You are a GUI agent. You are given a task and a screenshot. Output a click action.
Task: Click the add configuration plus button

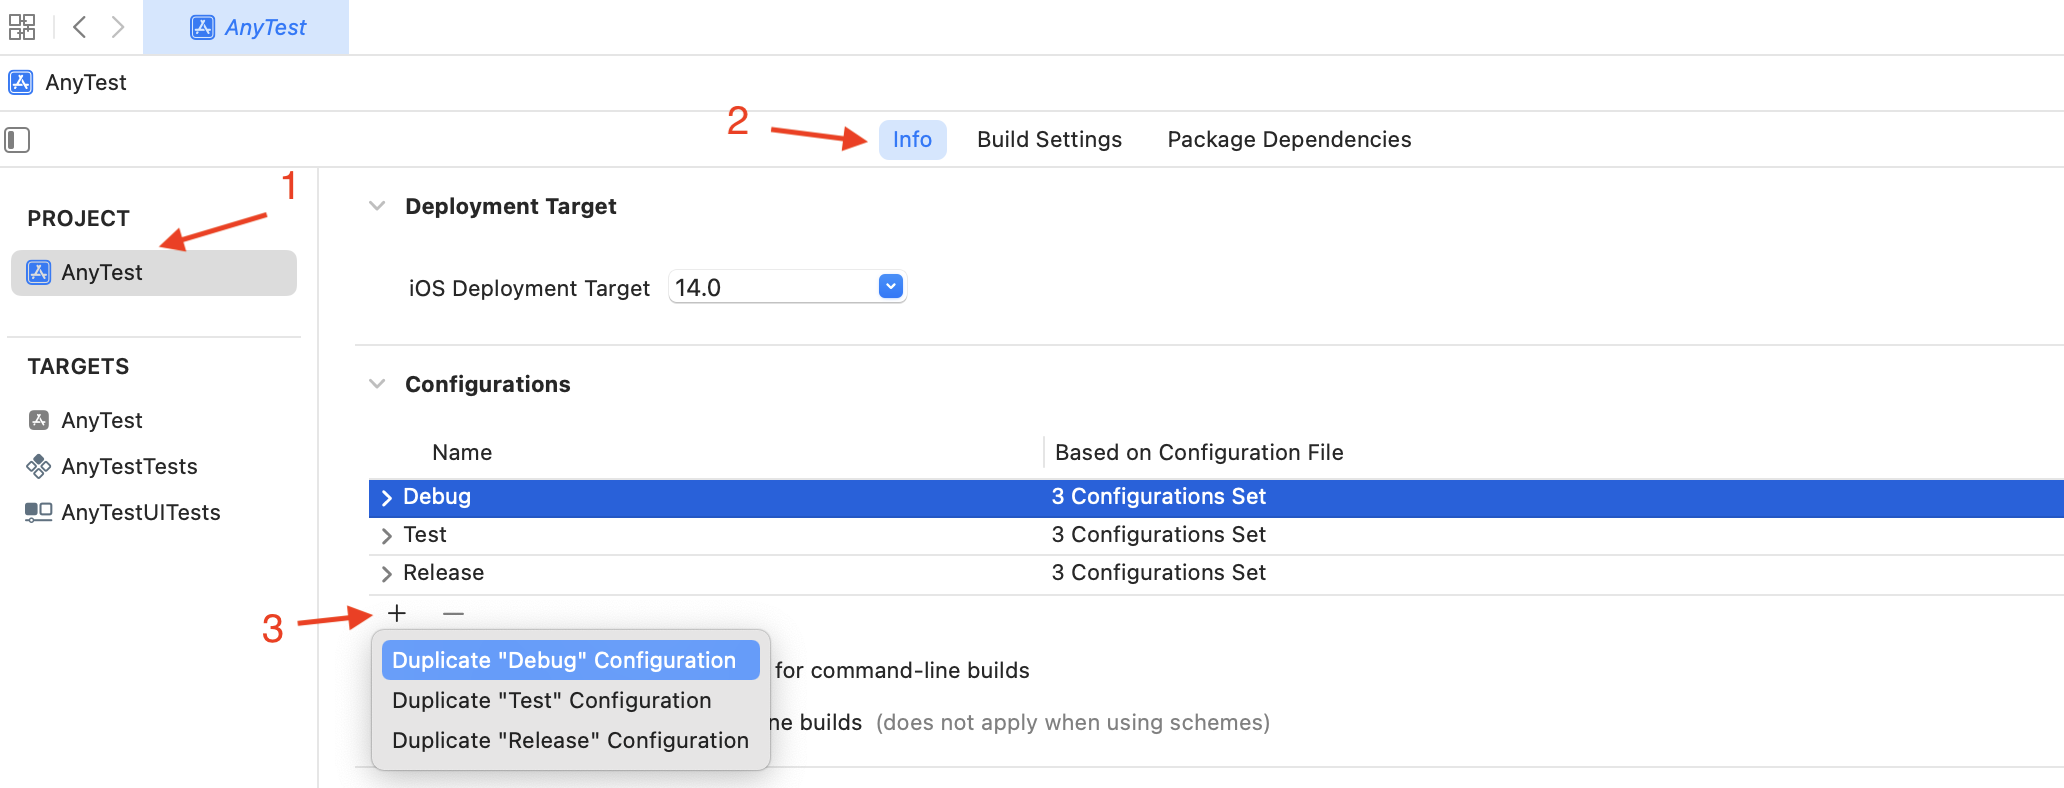pyautogui.click(x=397, y=613)
